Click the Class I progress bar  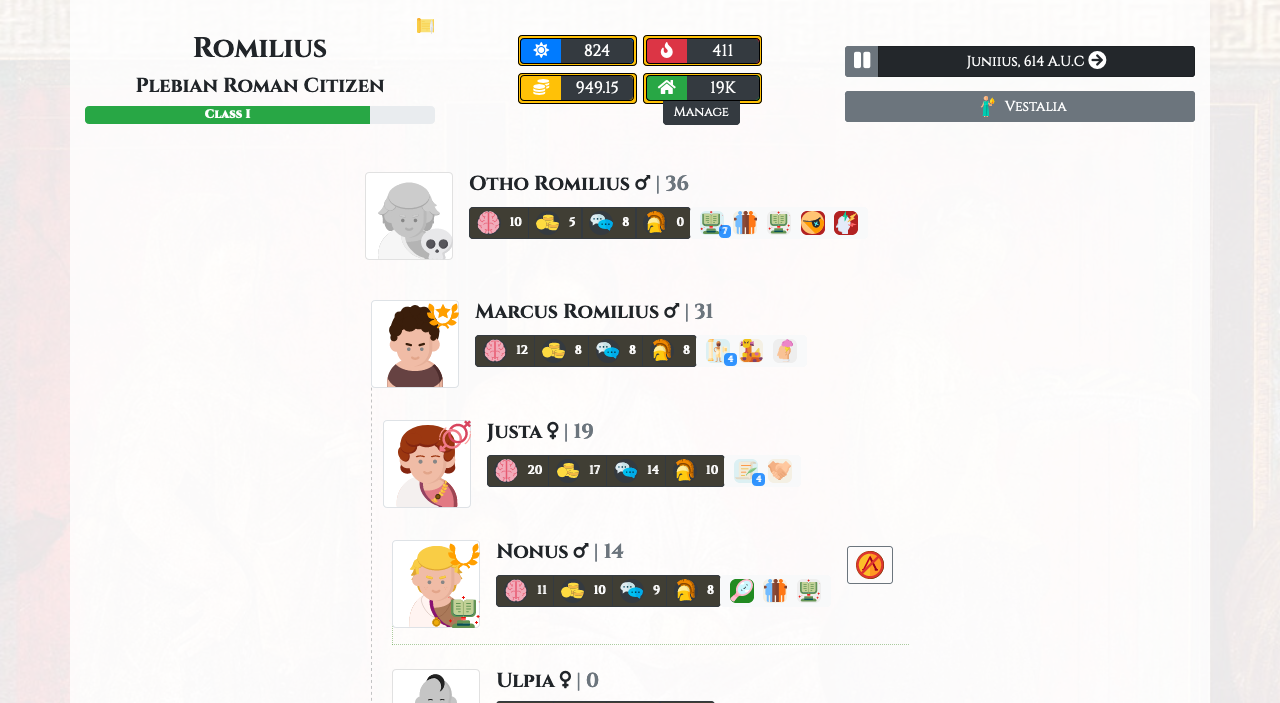pyautogui.click(x=260, y=115)
